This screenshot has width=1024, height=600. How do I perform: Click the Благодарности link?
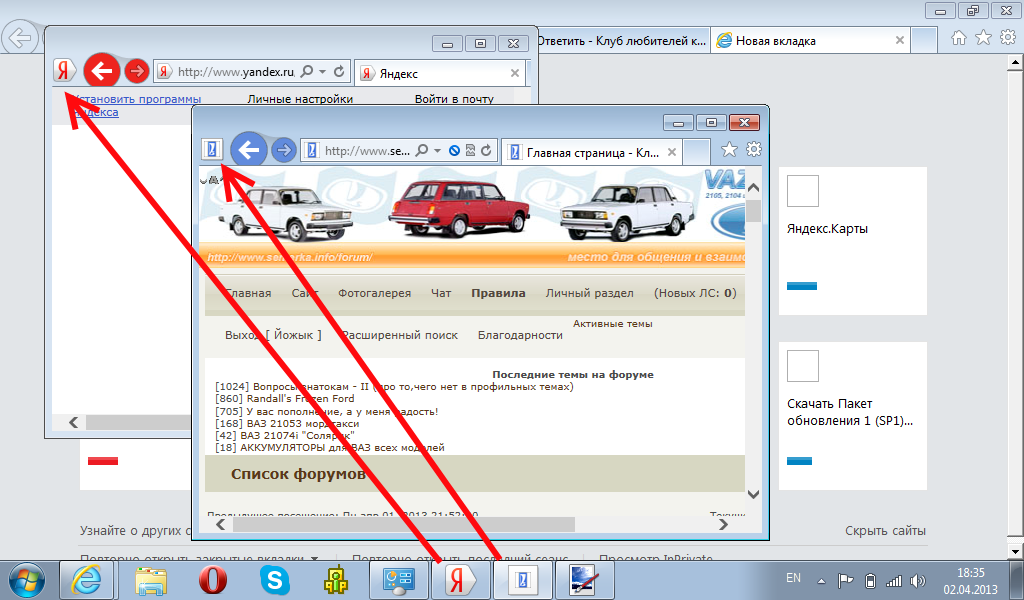coord(520,335)
